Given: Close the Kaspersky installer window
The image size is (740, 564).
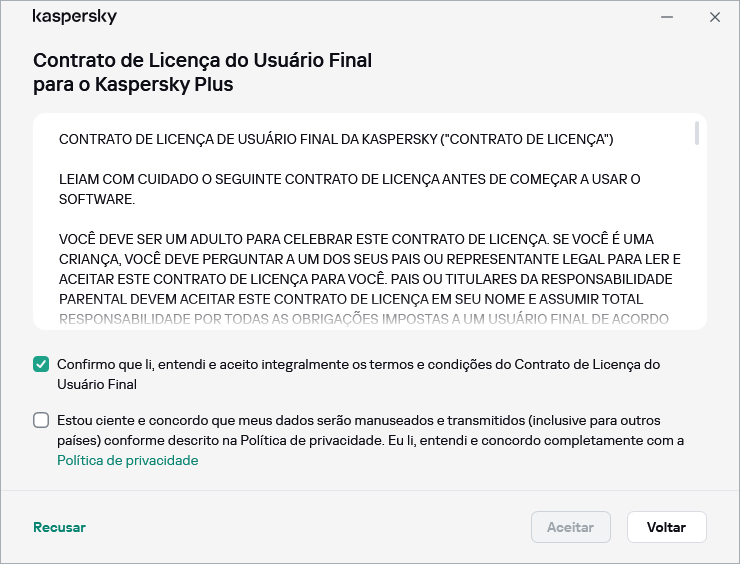Looking at the screenshot, I should coord(715,17).
